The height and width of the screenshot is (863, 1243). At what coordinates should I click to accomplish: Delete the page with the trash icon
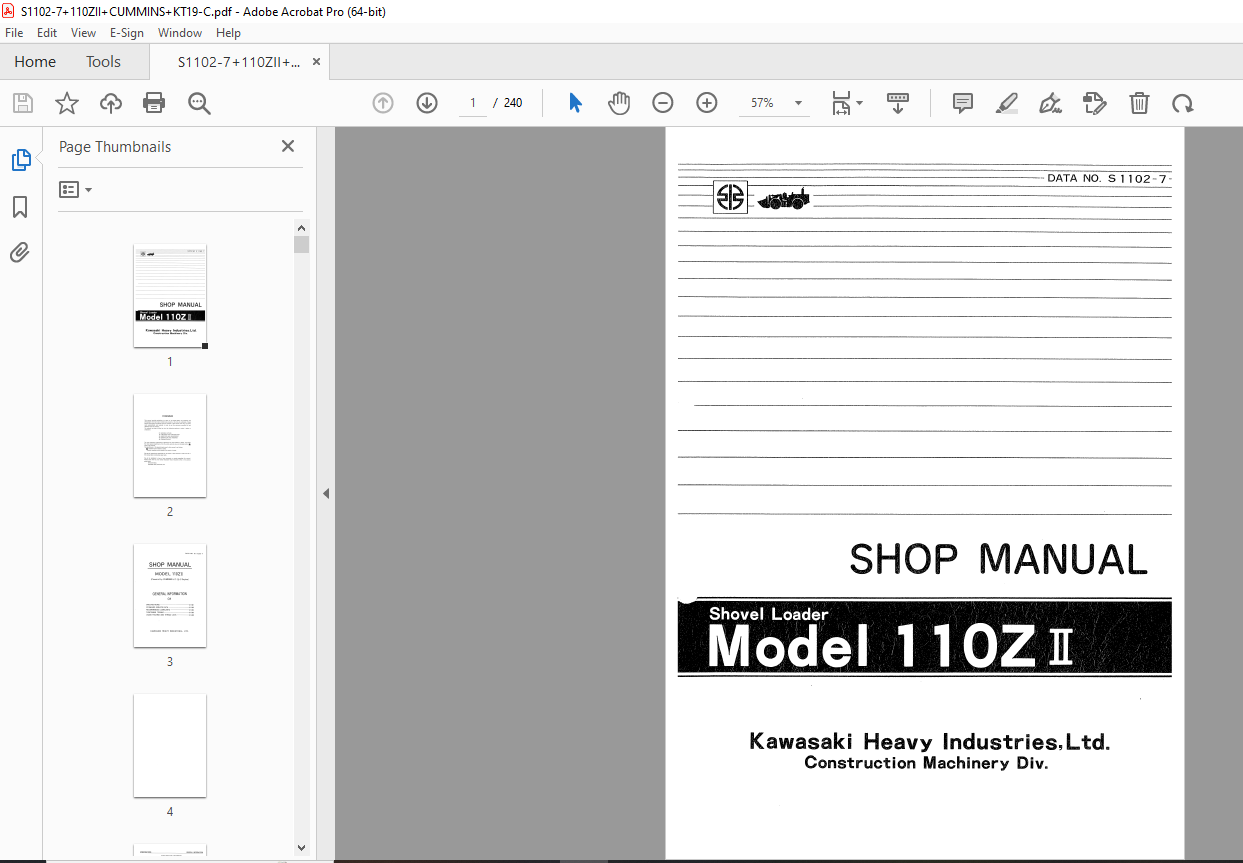1139,103
